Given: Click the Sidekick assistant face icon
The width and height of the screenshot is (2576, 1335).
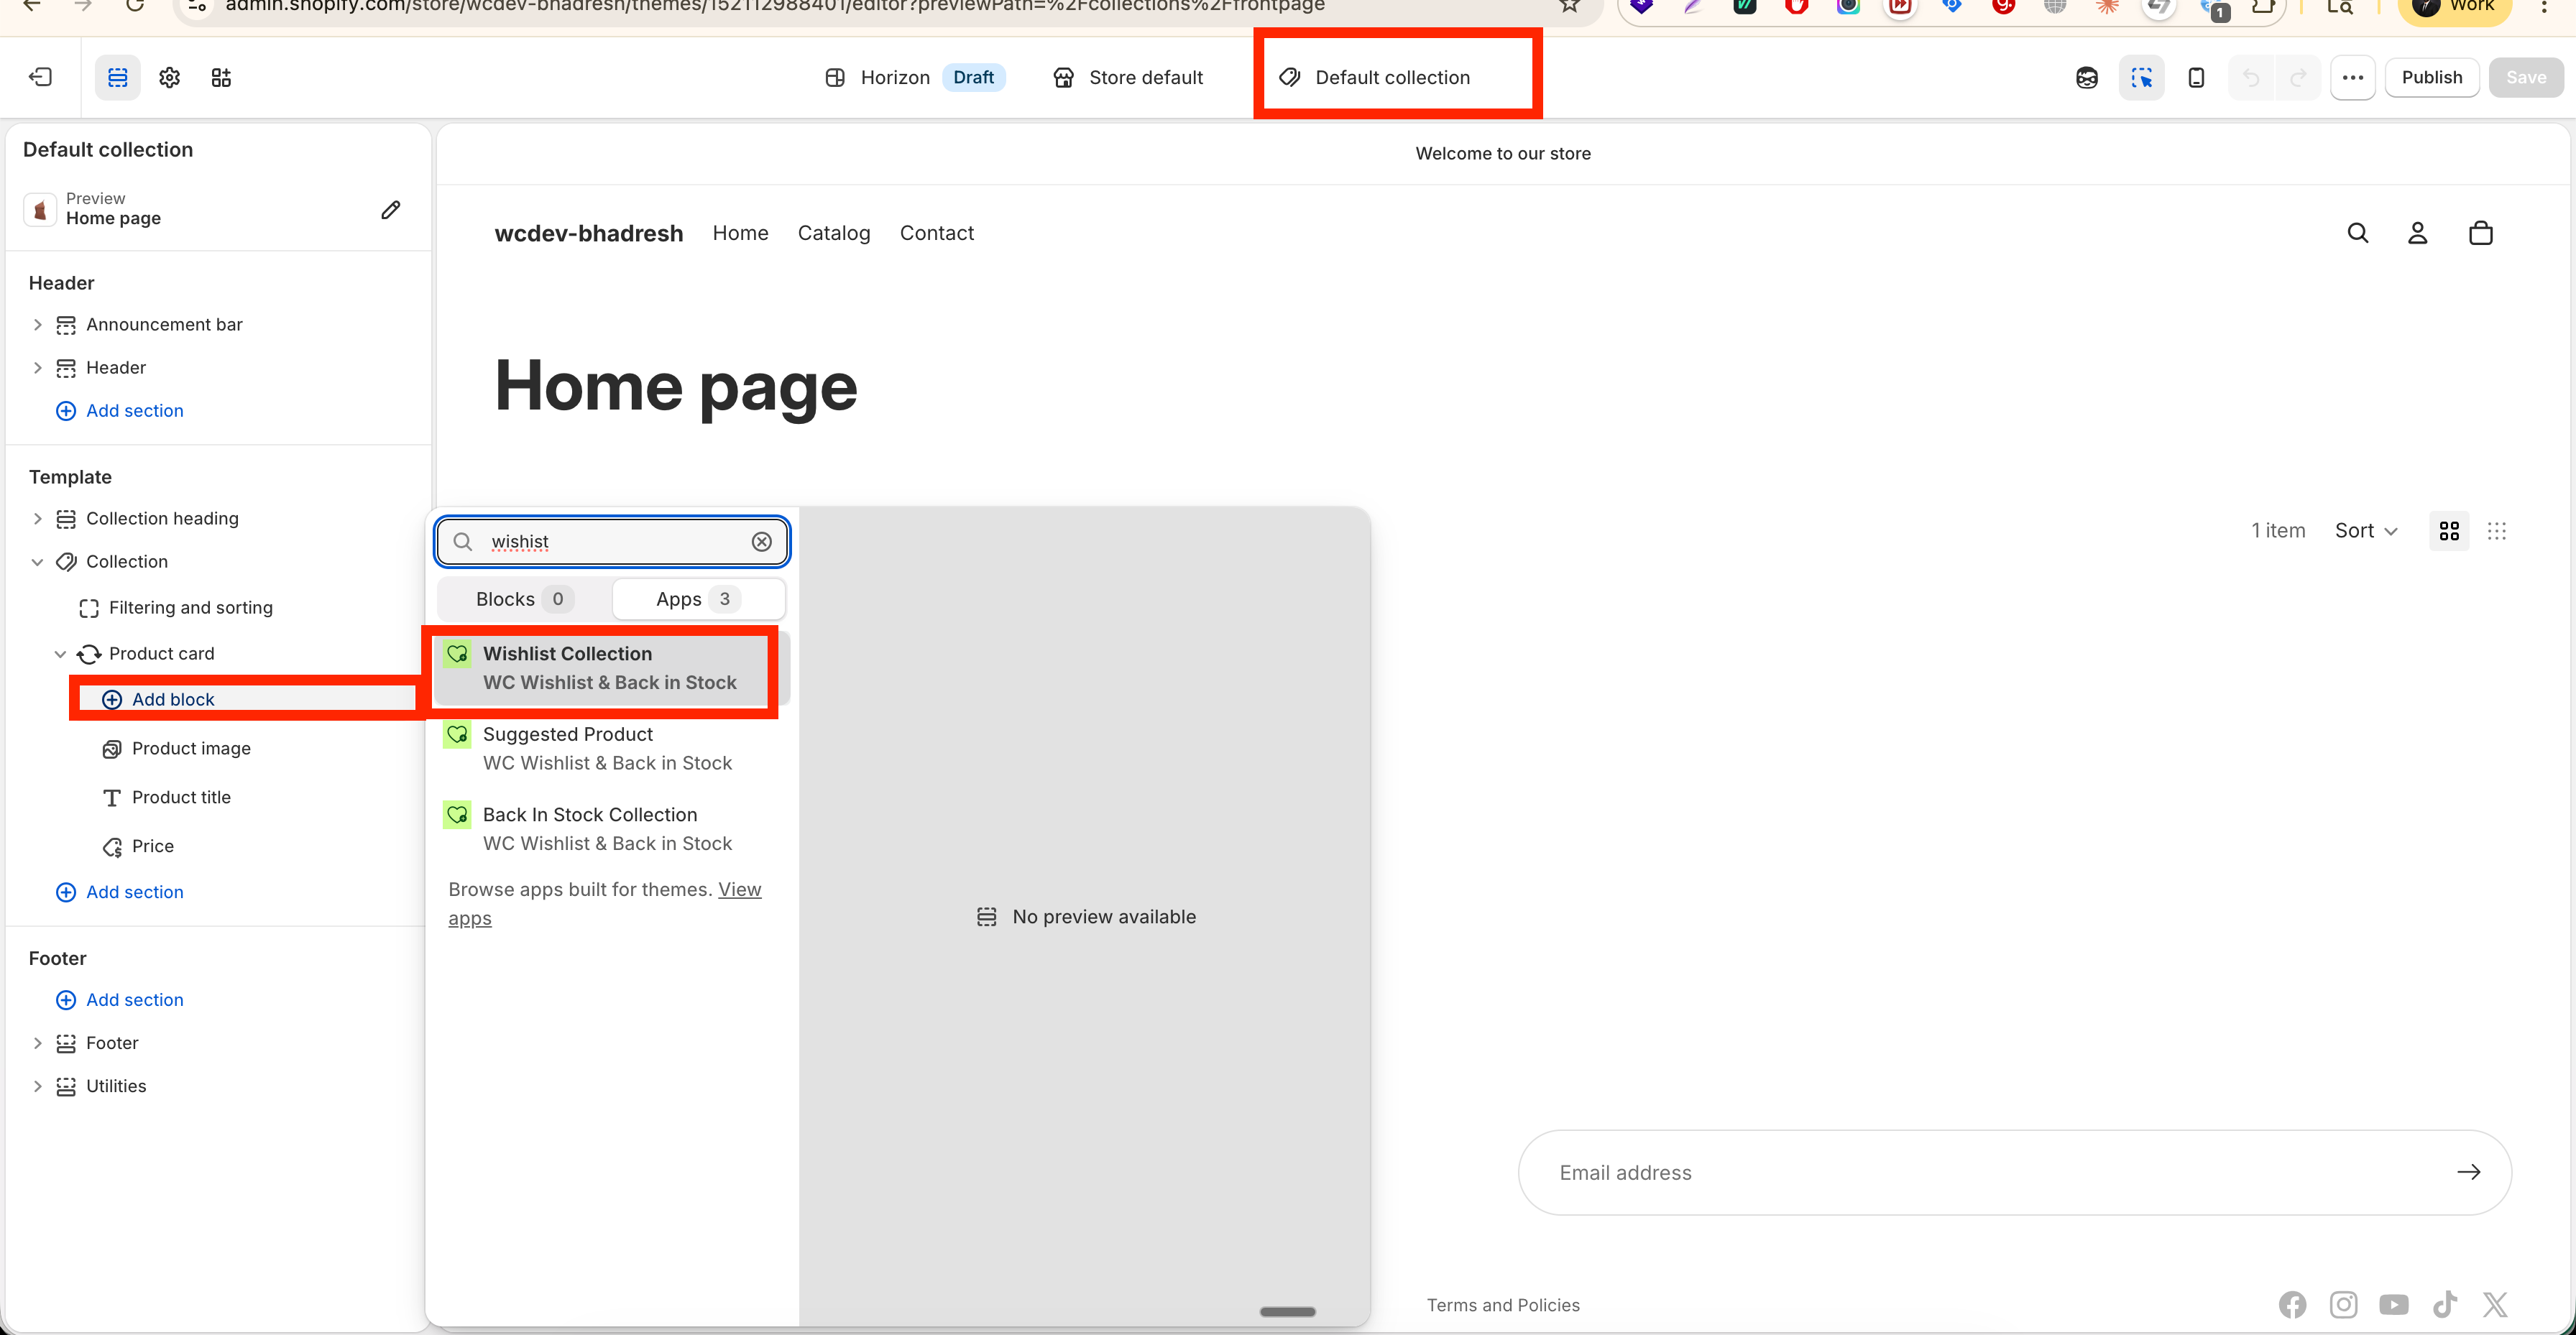Looking at the screenshot, I should point(2087,77).
